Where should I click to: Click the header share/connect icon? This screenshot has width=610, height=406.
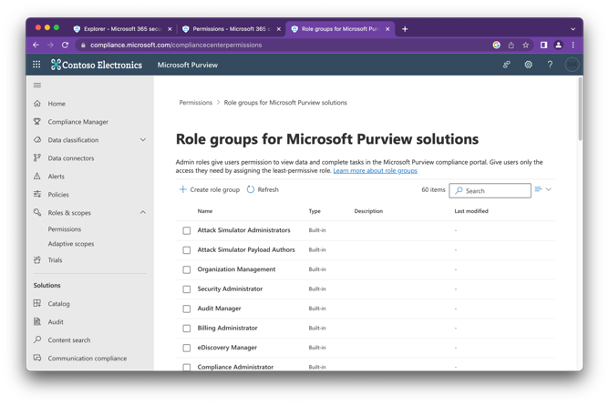[506, 65]
